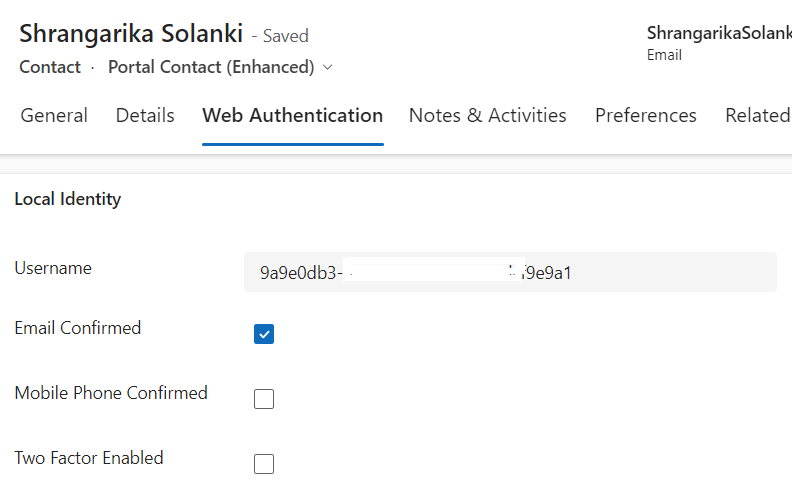Click the Saved status indicator

click(285, 36)
